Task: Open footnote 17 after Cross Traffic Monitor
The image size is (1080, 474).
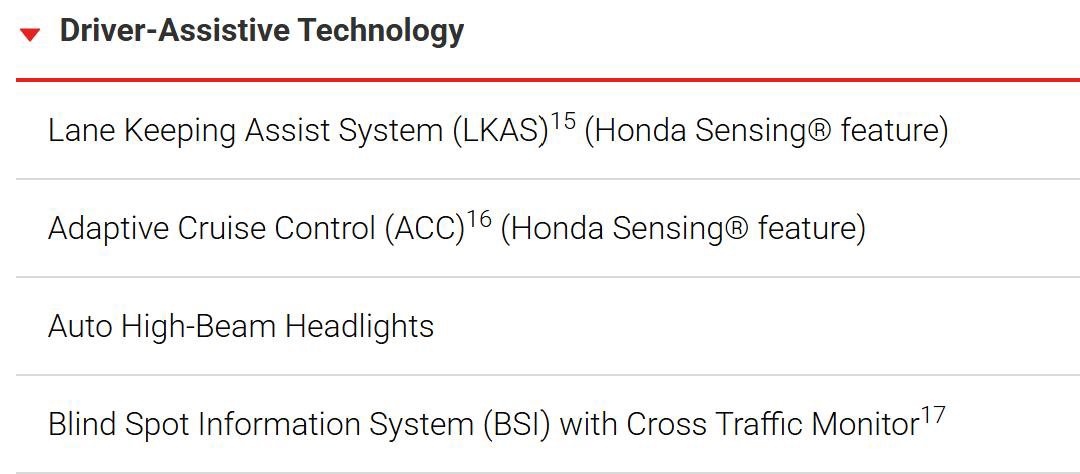Action: click(933, 415)
